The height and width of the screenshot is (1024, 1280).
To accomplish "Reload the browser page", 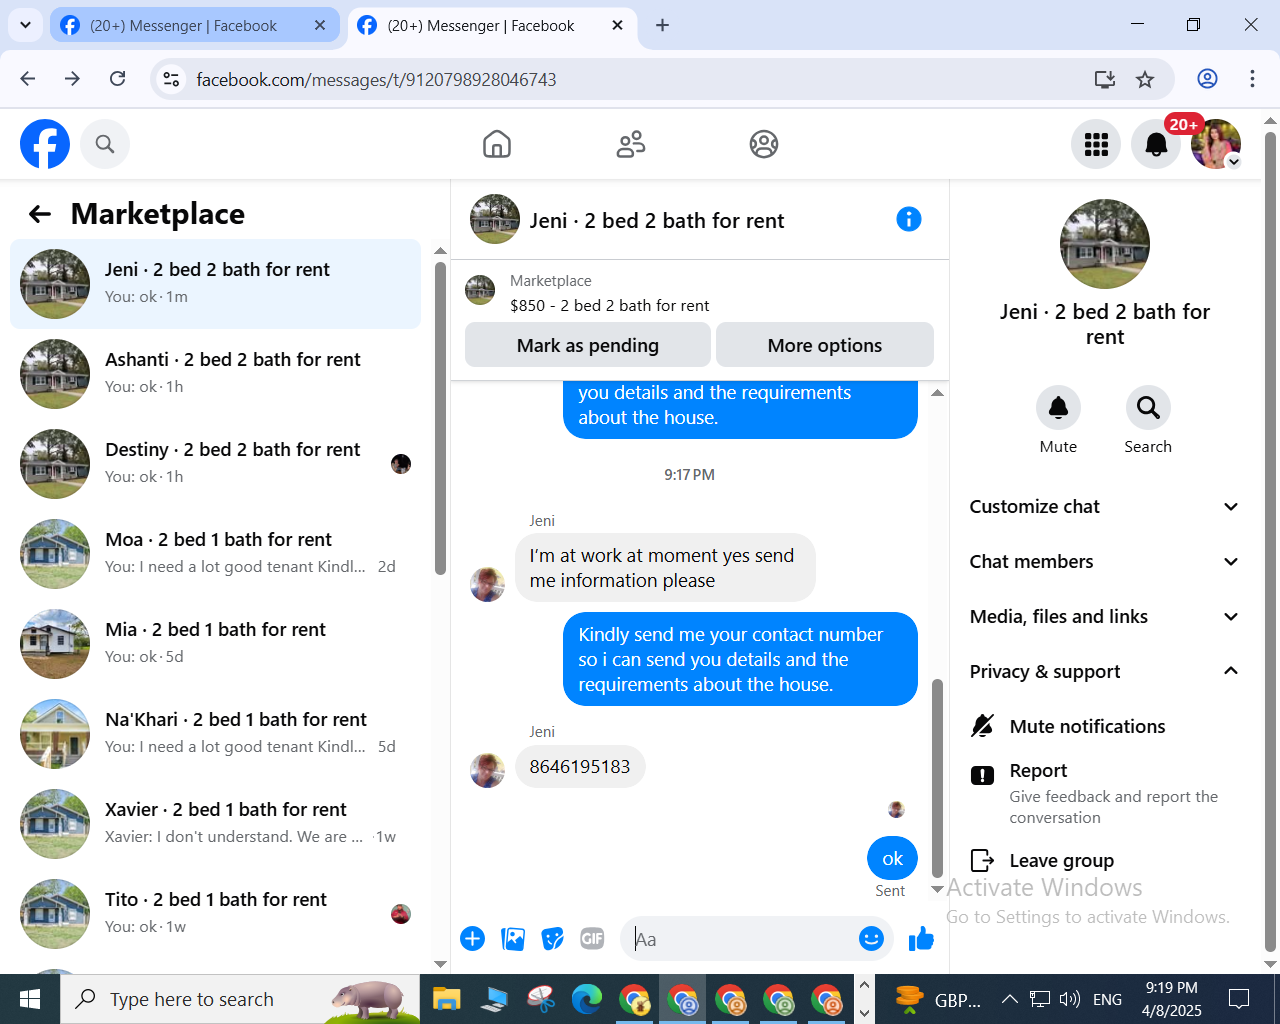I will coord(117,79).
